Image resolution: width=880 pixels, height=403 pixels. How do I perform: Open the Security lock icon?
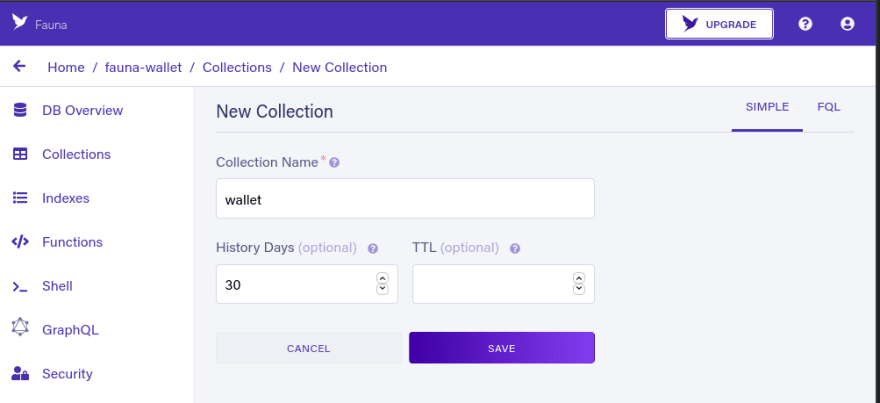[20, 374]
